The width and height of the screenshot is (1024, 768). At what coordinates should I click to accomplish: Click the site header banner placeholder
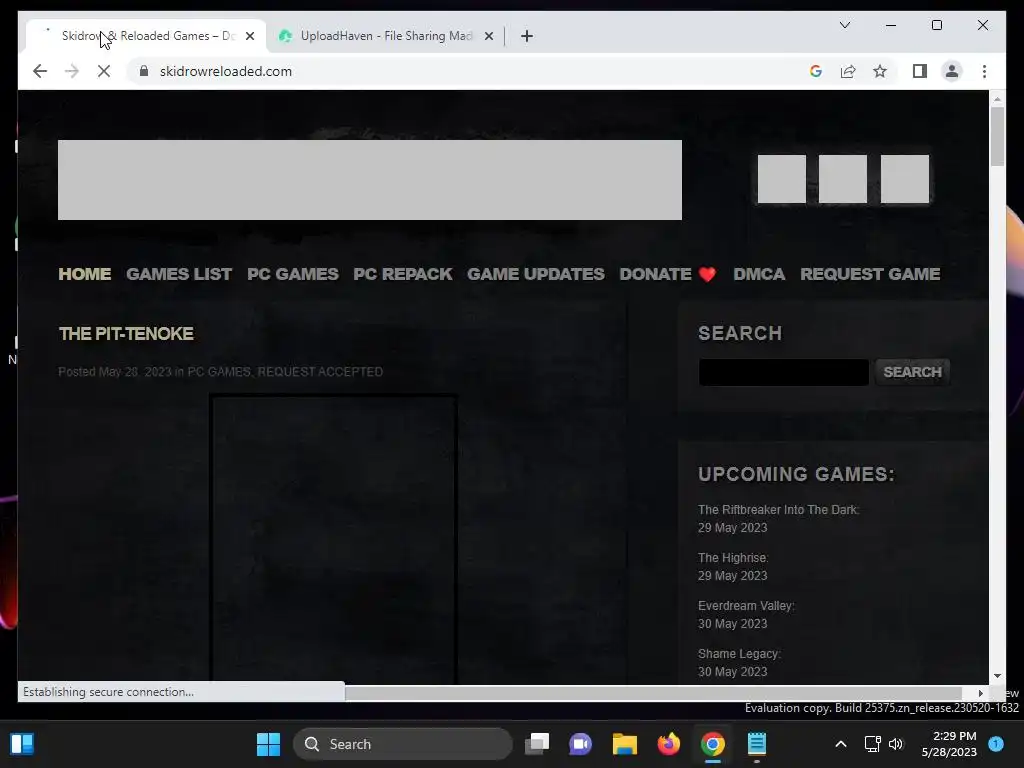pyautogui.click(x=370, y=180)
